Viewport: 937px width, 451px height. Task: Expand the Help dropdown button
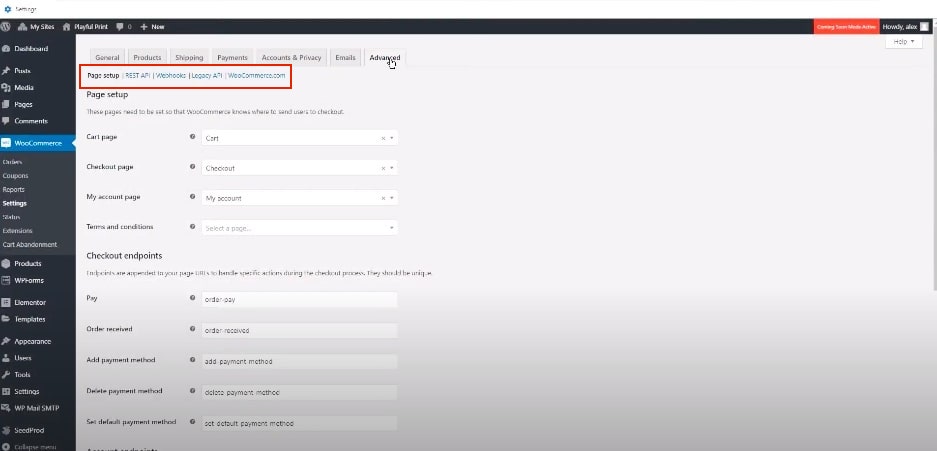[x=903, y=42]
